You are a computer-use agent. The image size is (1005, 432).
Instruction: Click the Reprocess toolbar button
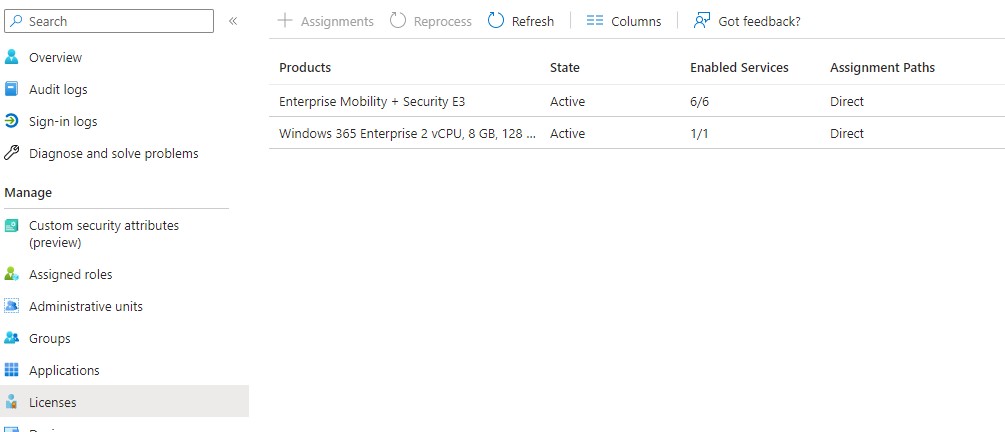[x=430, y=21]
